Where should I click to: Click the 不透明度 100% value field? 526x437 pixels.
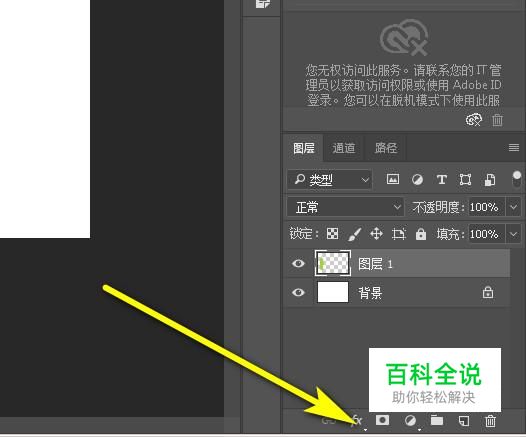[x=486, y=207]
